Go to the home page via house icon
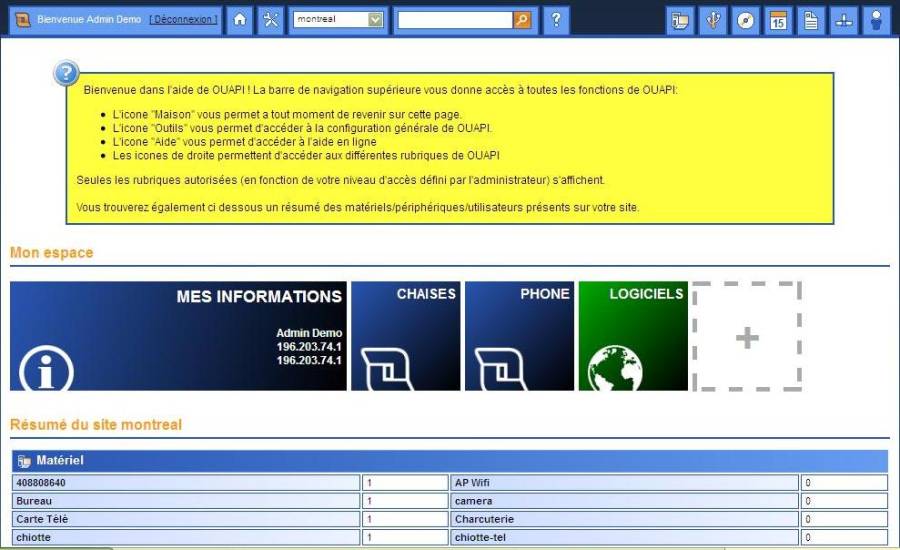The height and width of the screenshot is (550, 900). (240, 20)
